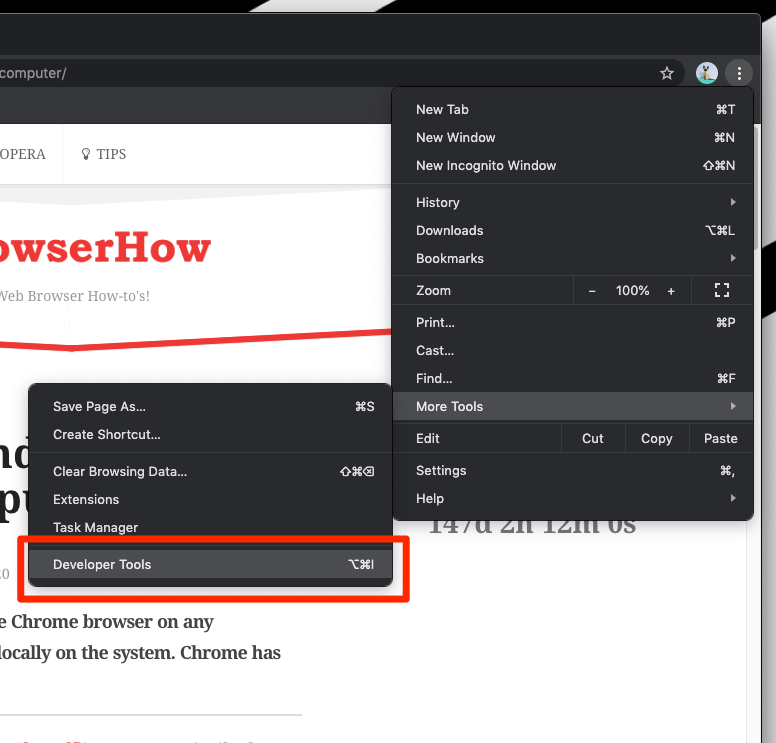Screen dimensions: 776x743
Task: Open a New Incognito Window
Action: pos(573,165)
